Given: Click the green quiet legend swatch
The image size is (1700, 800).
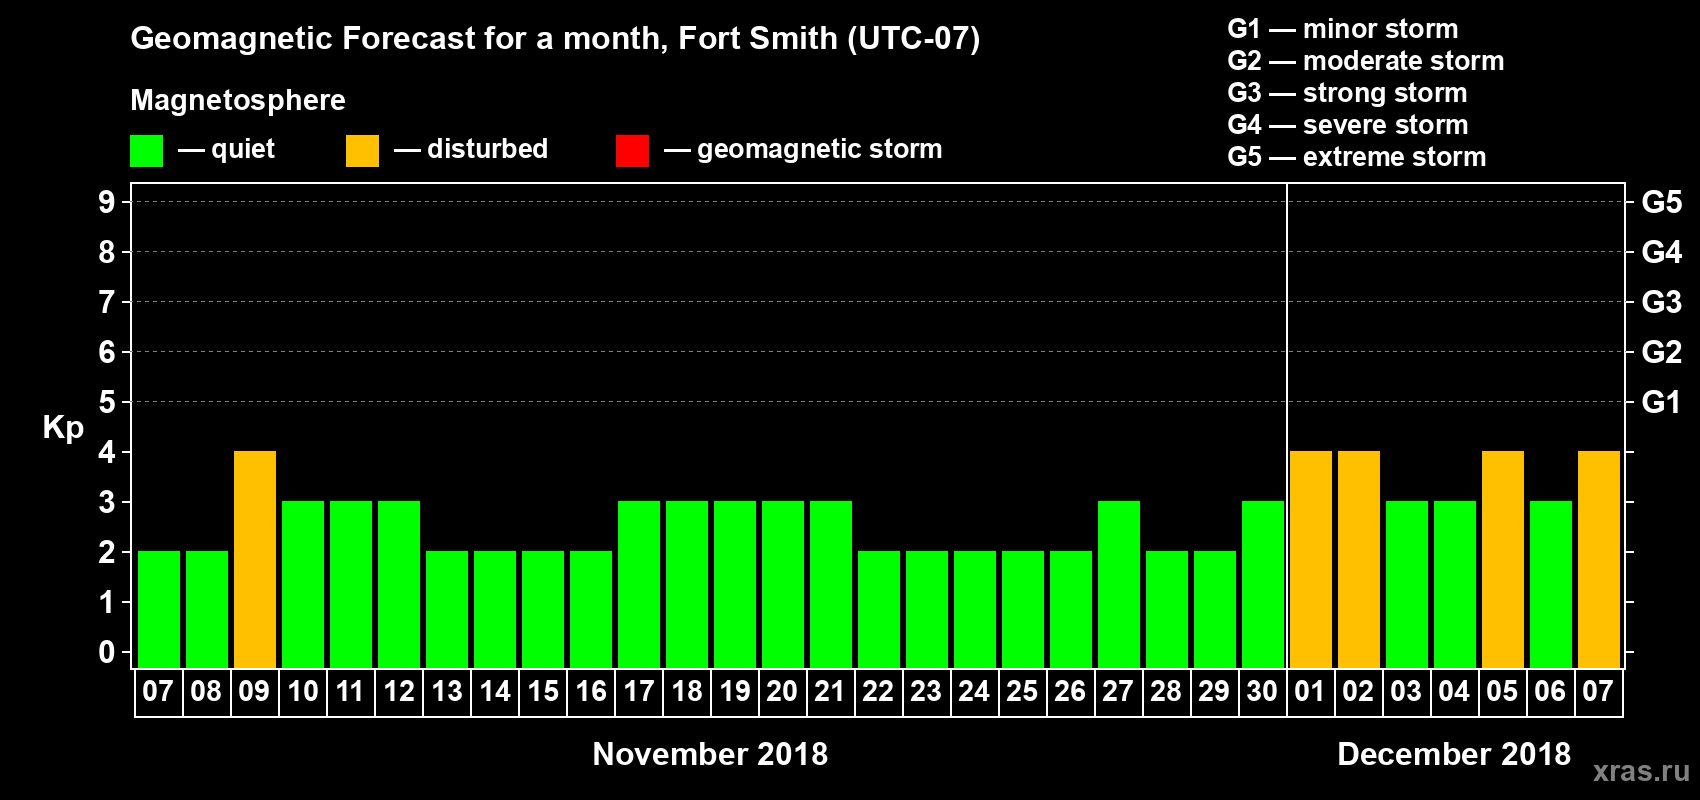Looking at the screenshot, I should pyautogui.click(x=146, y=151).
